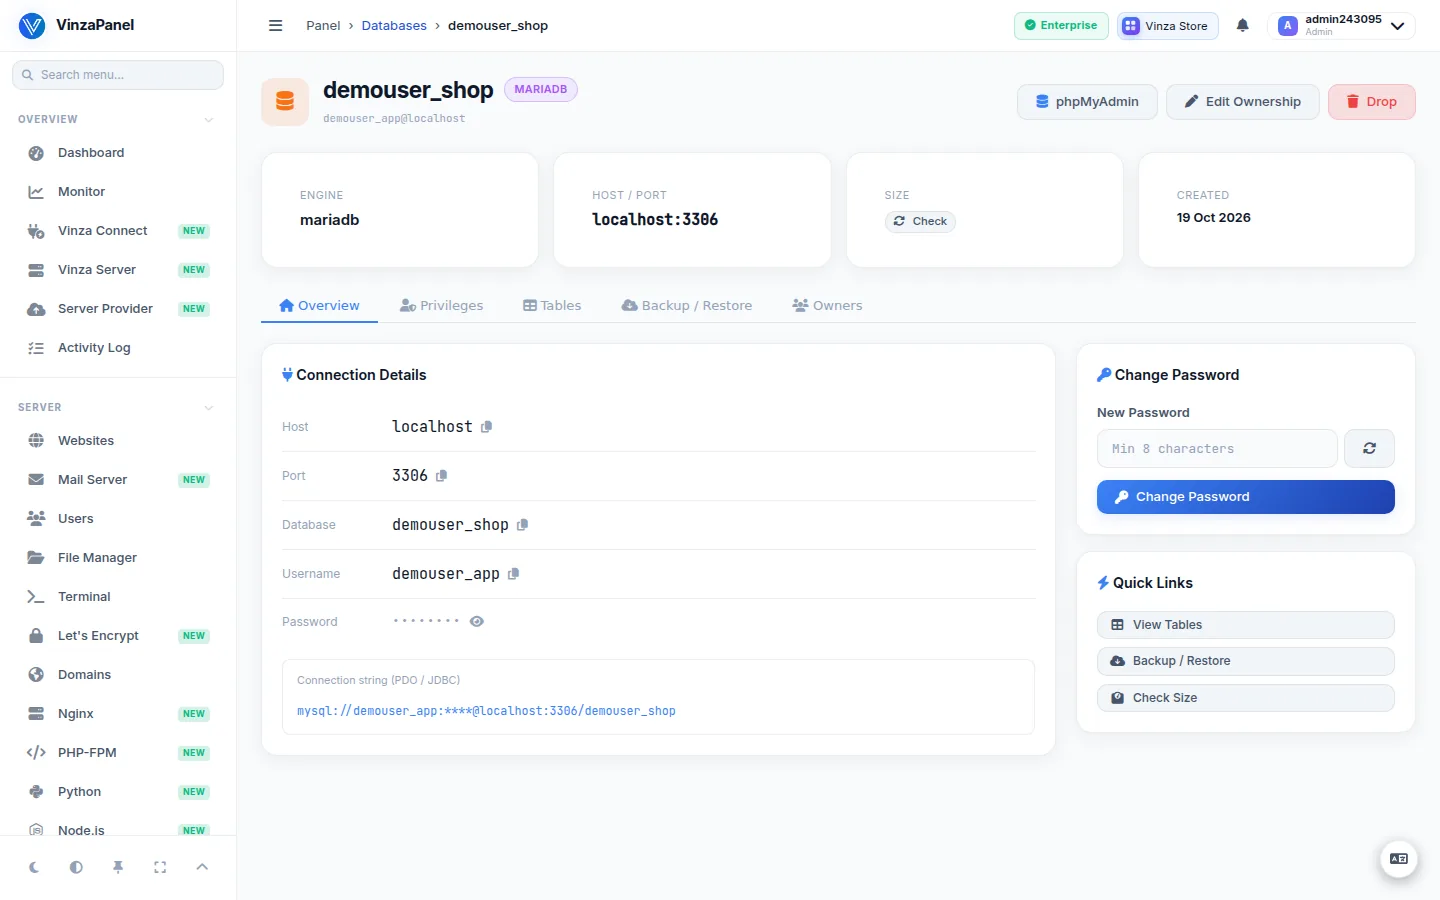This screenshot has width=1440, height=900.
Task: Open the admin243095 account dropdown
Action: click(1341, 26)
